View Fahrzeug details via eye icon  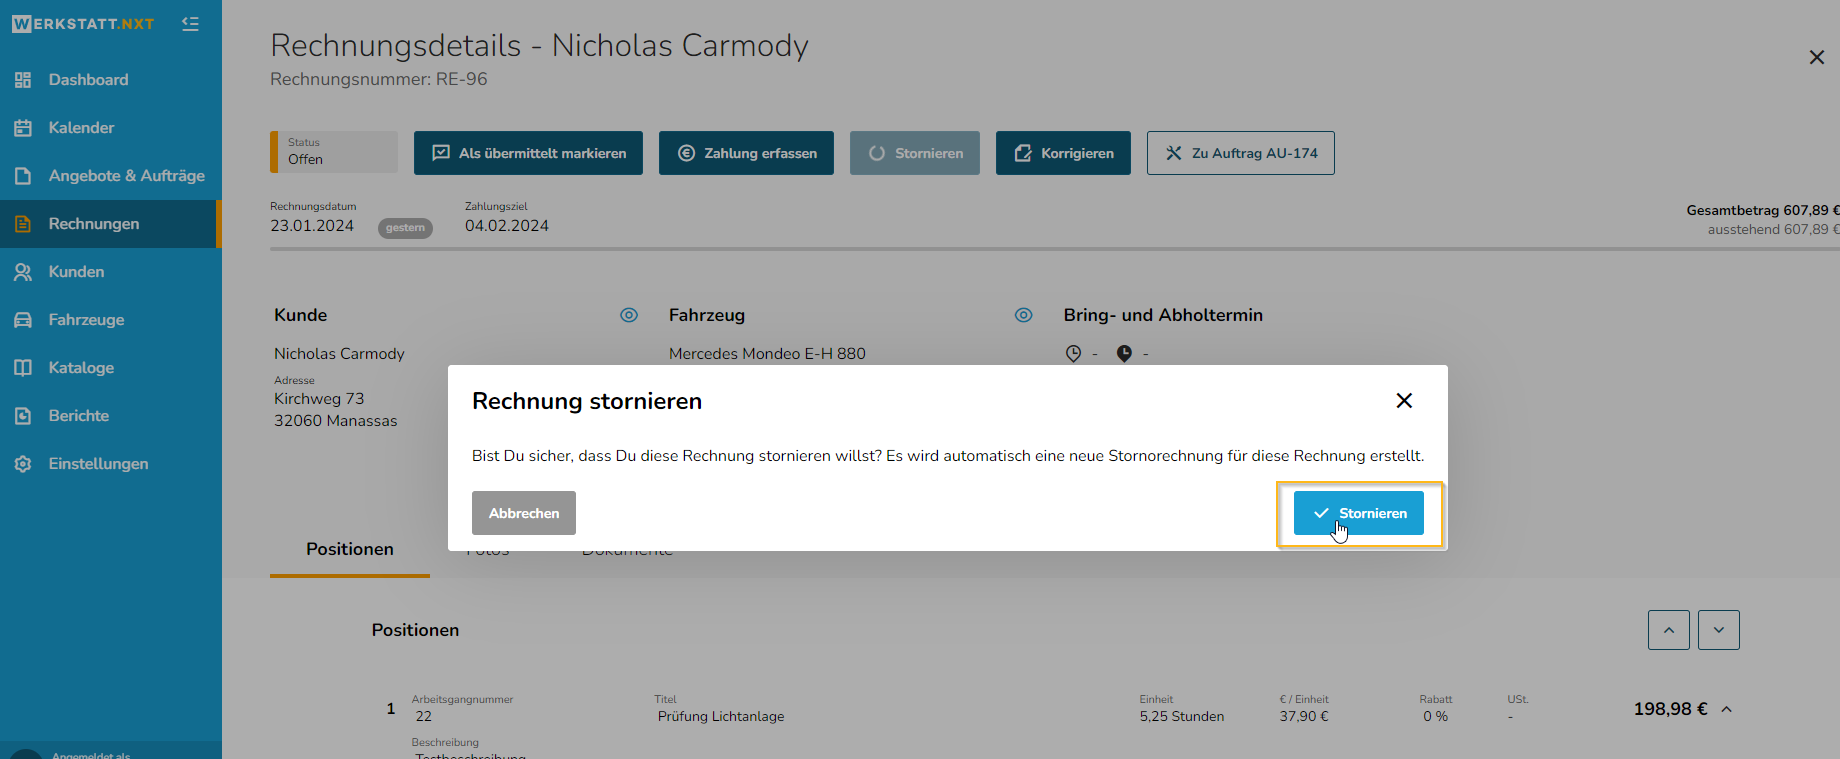(x=1024, y=315)
